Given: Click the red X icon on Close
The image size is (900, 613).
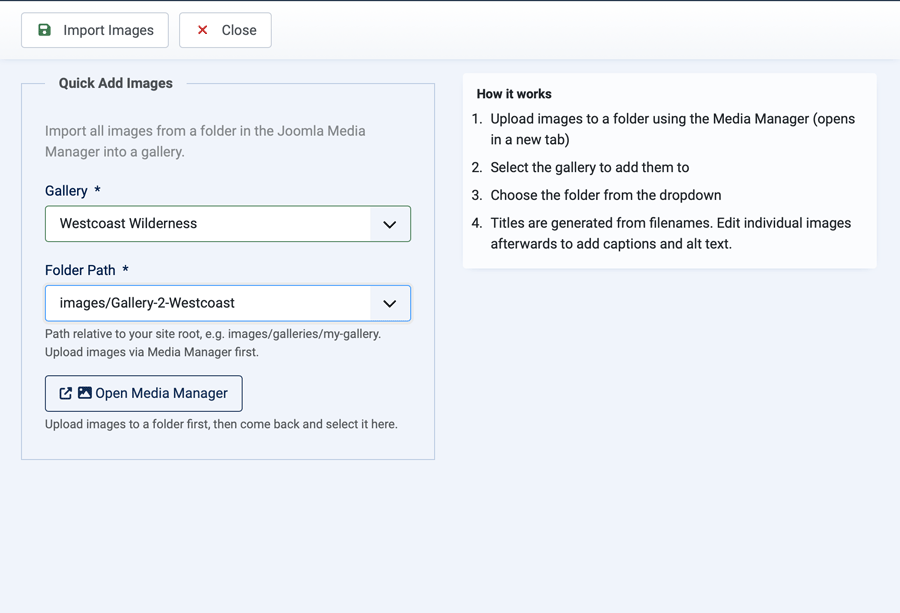Looking at the screenshot, I should tap(203, 30).
